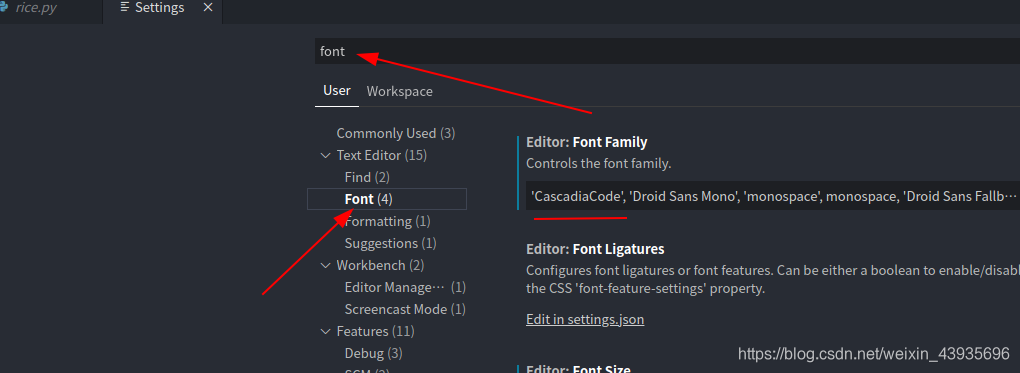The height and width of the screenshot is (373, 1020).
Task: Select Screencast Mode (1) category
Action: [x=405, y=309]
